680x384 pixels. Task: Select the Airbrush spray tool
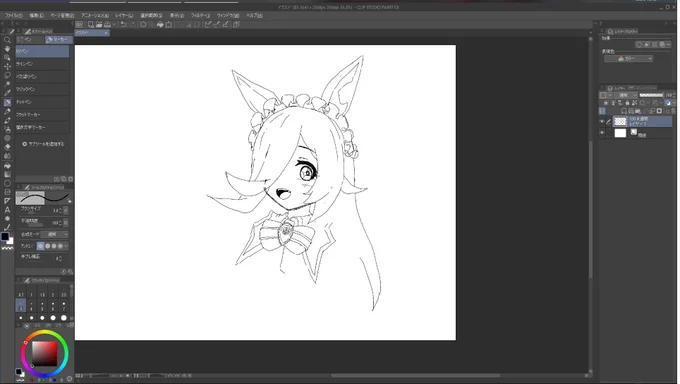point(7,129)
